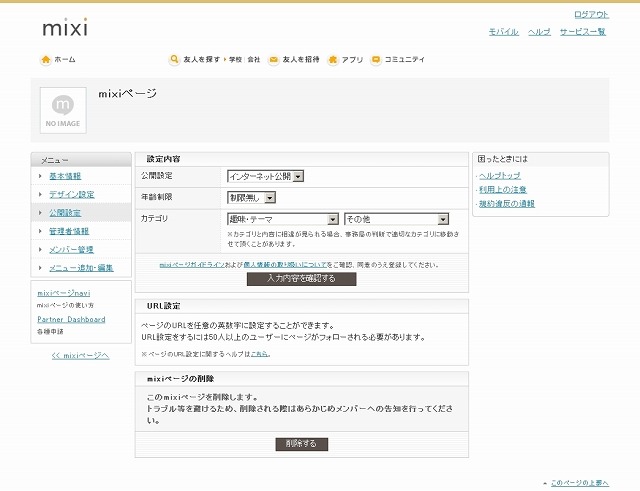Click the ログアウト link
Image resolution: width=640 pixels, height=491 pixels.
(591, 15)
